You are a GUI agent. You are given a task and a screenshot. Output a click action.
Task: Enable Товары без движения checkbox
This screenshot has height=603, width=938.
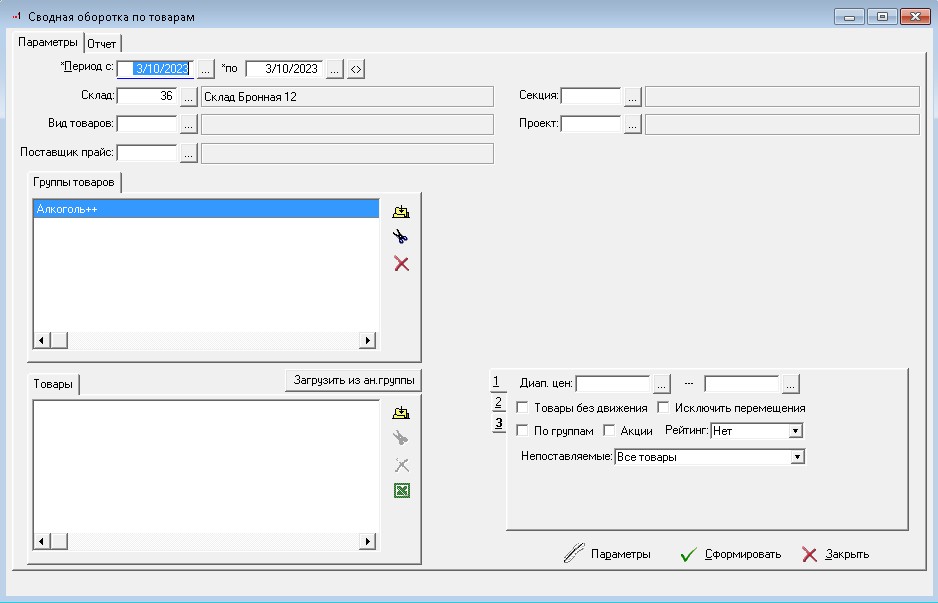pos(522,408)
